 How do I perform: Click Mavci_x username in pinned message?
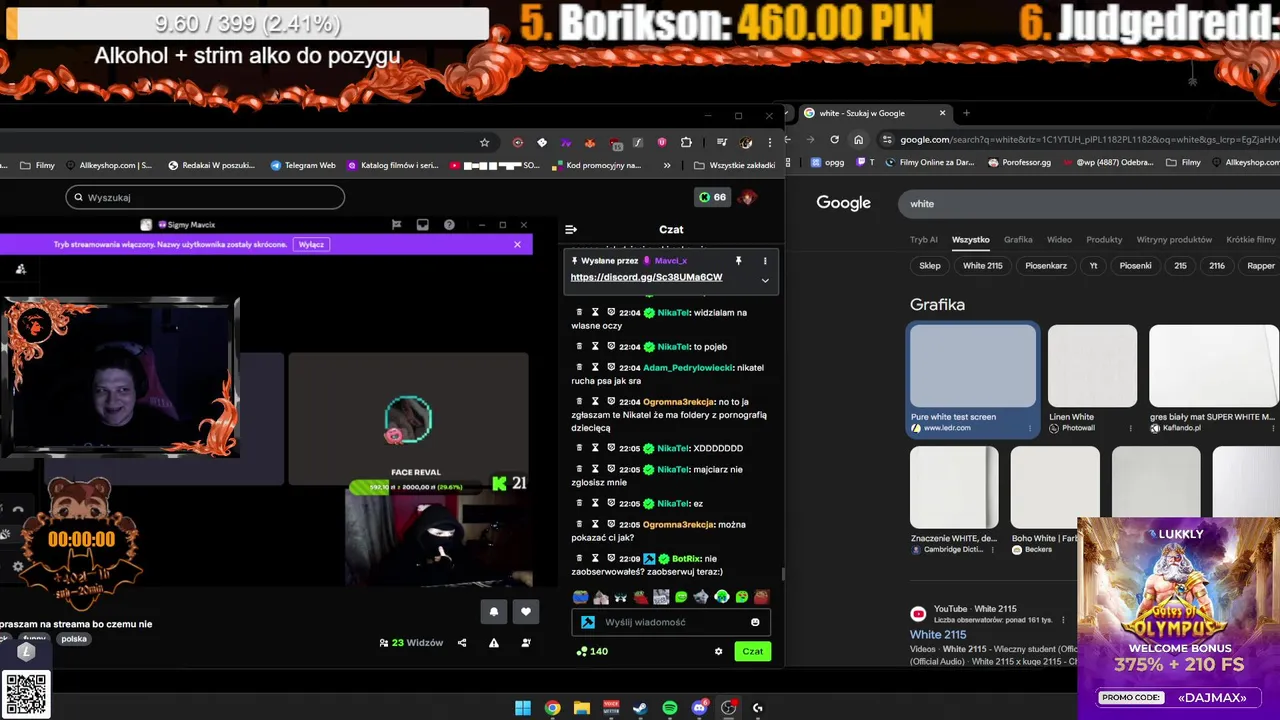pos(670,261)
